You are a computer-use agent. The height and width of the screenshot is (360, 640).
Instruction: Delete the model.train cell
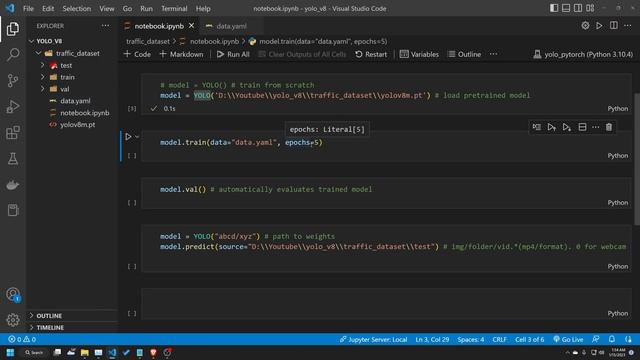point(609,127)
